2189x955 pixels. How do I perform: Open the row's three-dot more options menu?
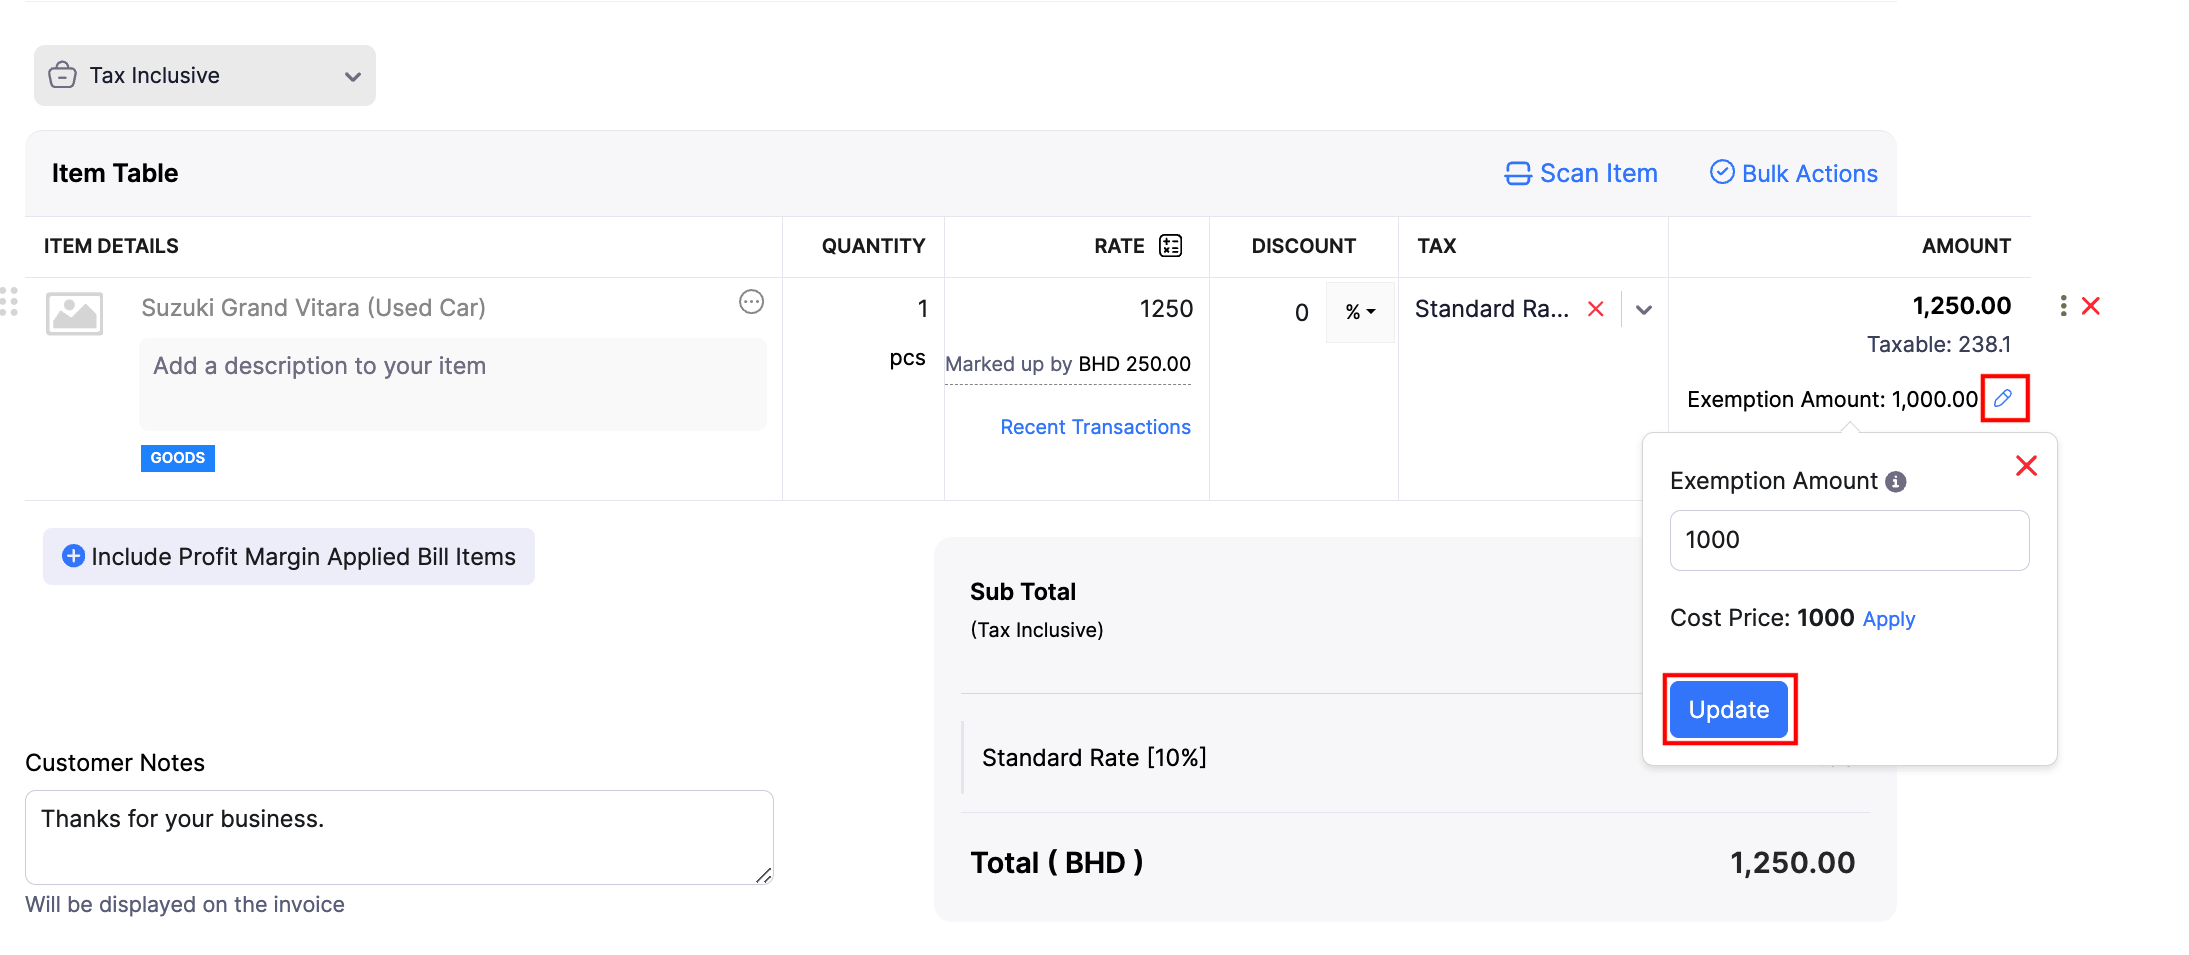click(2063, 306)
